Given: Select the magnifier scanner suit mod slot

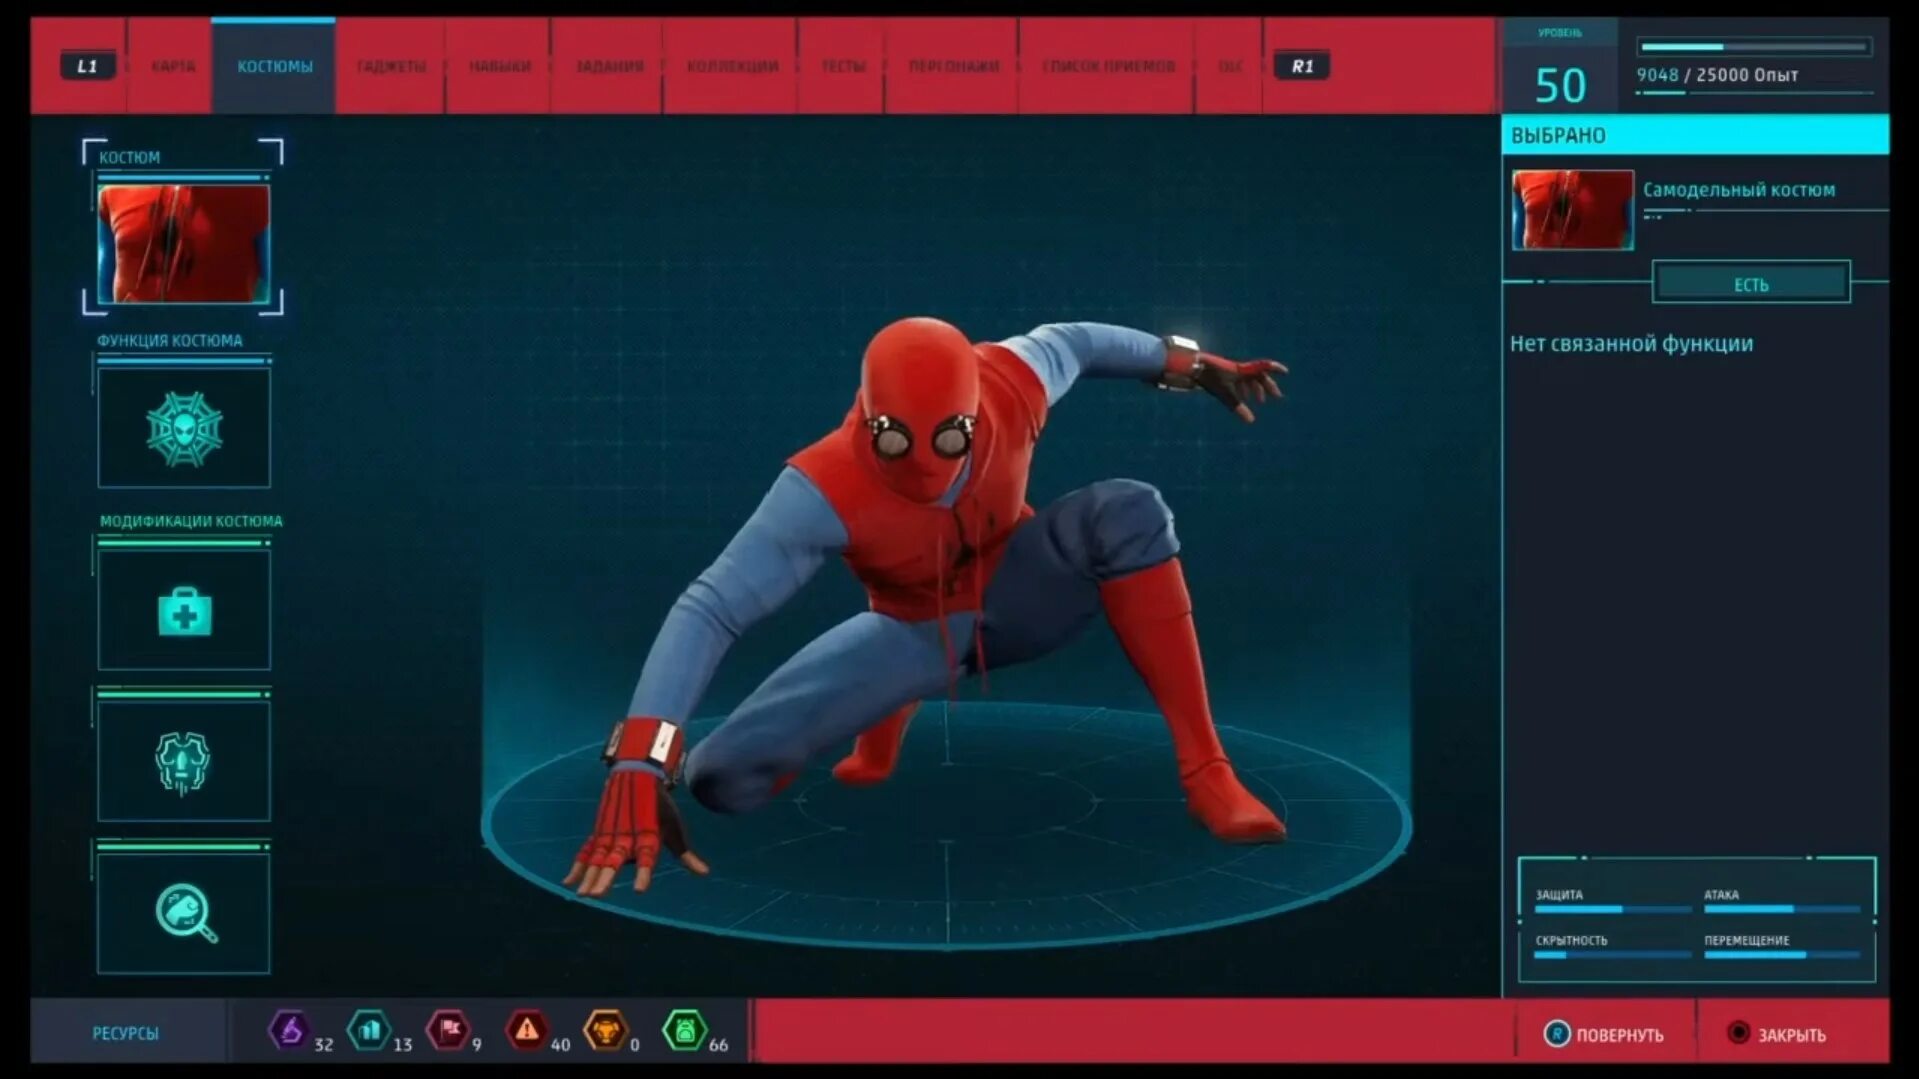Looking at the screenshot, I should click(184, 913).
